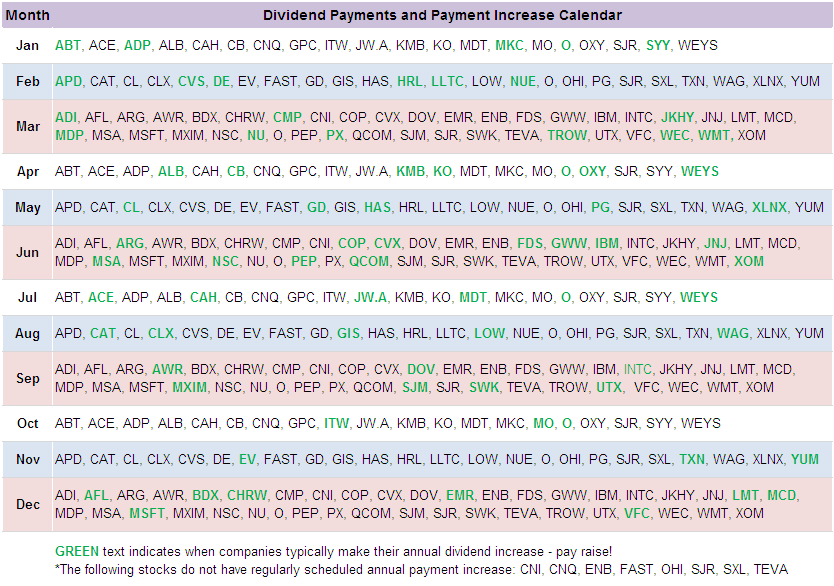Click green CMP in the Mar row
Image resolution: width=834 pixels, height=586 pixels.
point(287,117)
